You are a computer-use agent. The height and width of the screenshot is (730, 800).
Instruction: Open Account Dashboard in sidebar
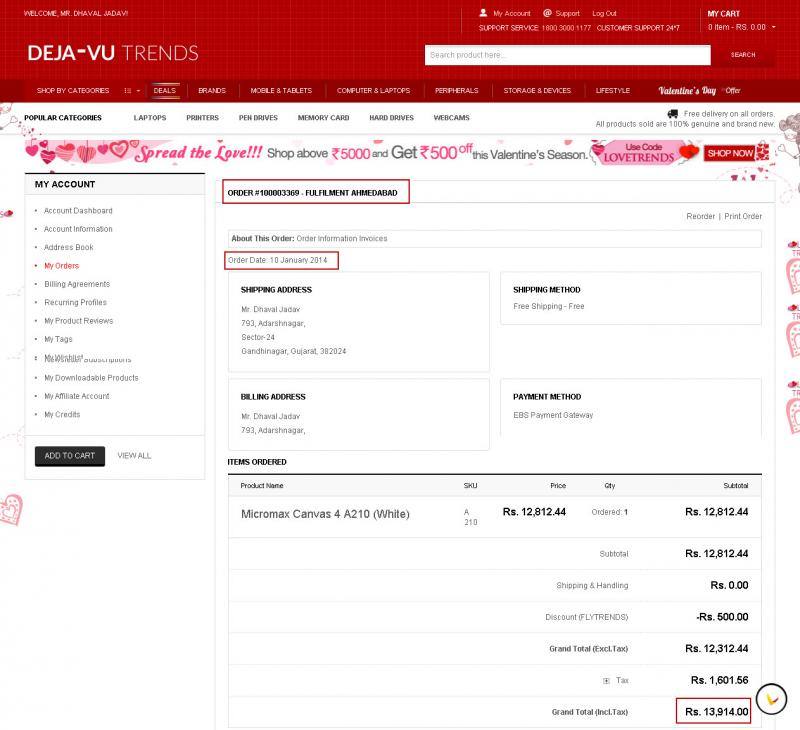[78, 211]
